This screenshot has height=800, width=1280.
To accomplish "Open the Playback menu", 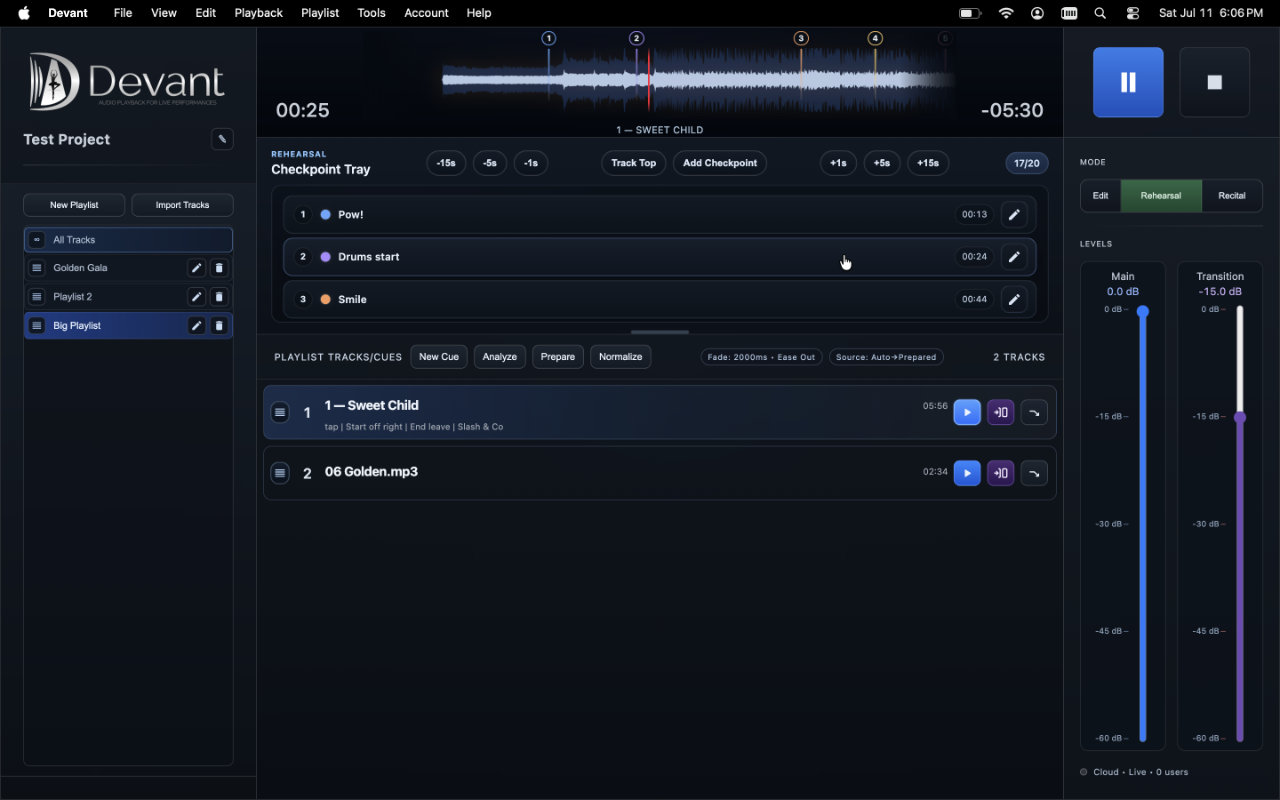I will (258, 13).
